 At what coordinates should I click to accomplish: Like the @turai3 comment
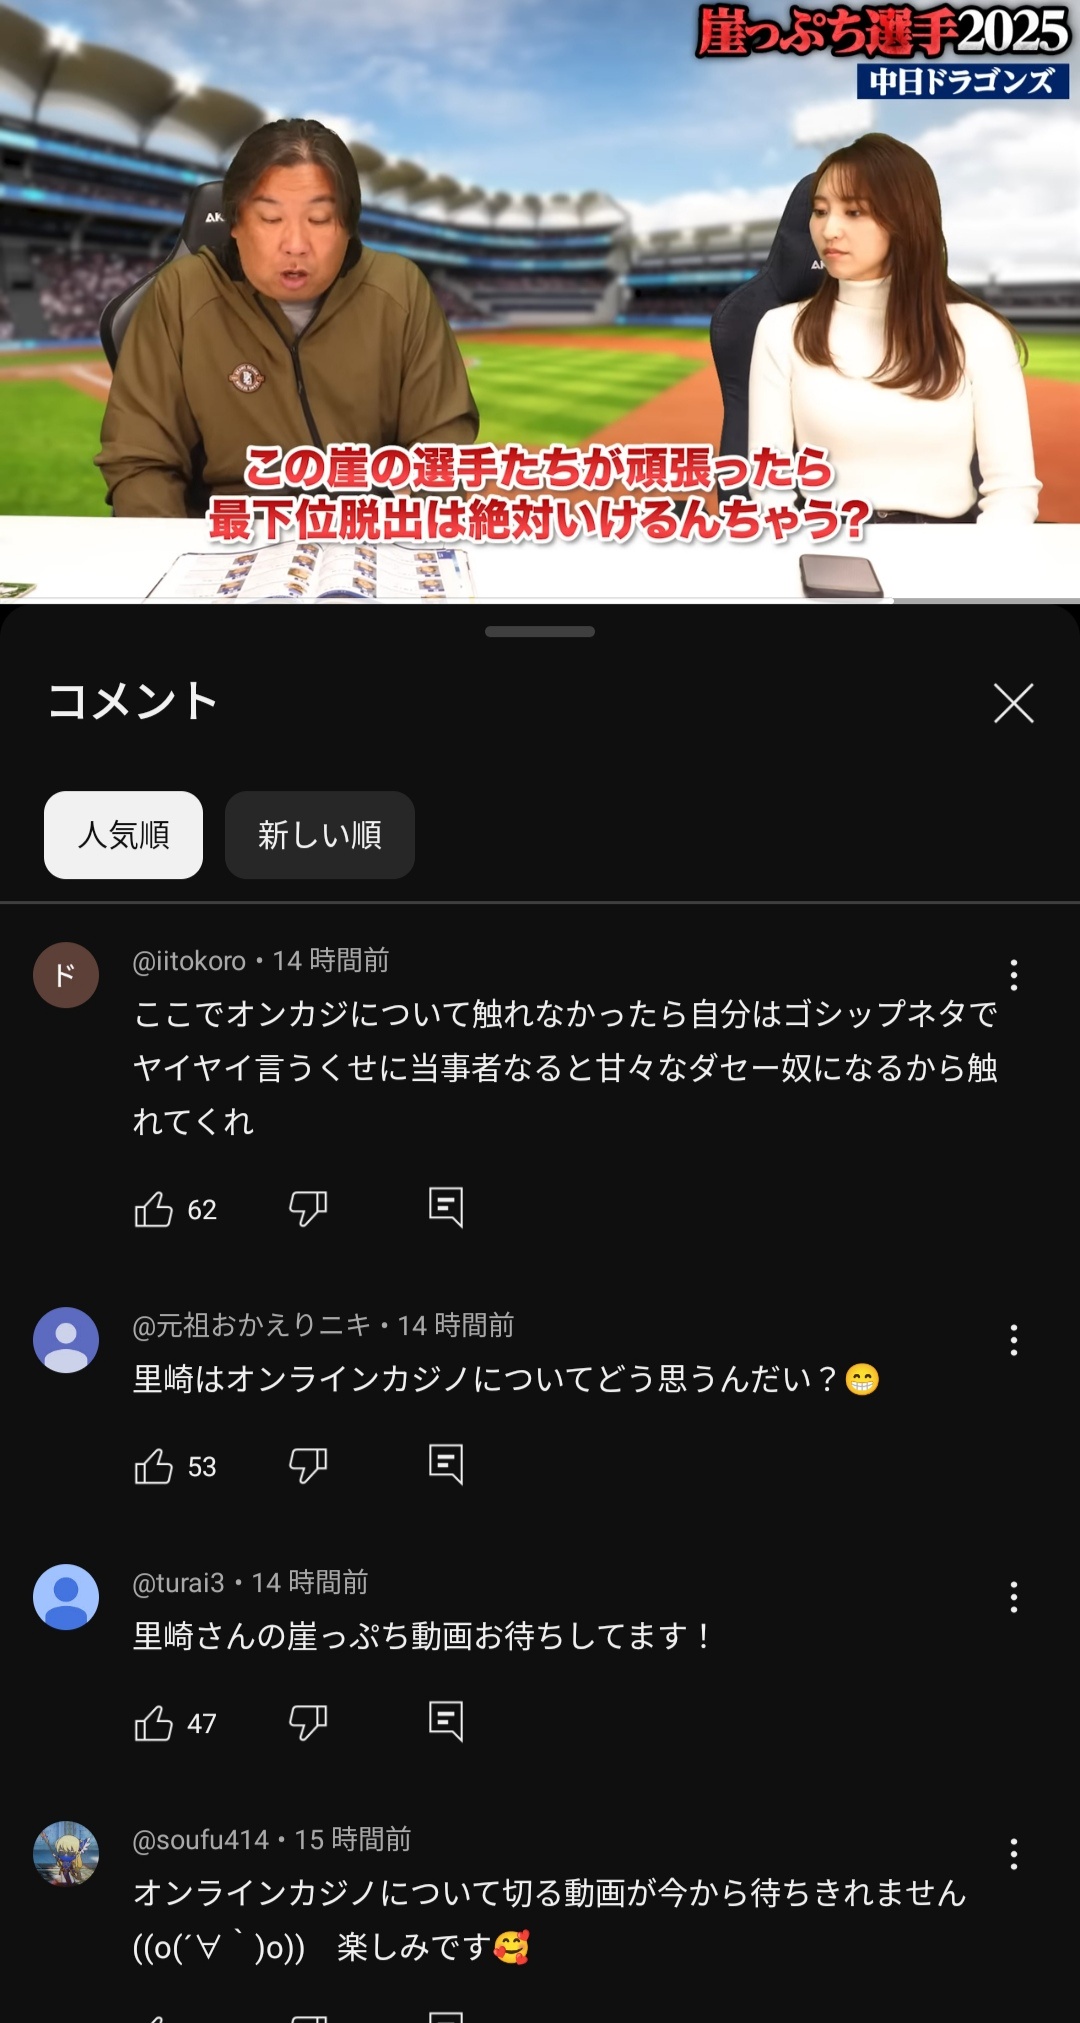(x=154, y=1723)
